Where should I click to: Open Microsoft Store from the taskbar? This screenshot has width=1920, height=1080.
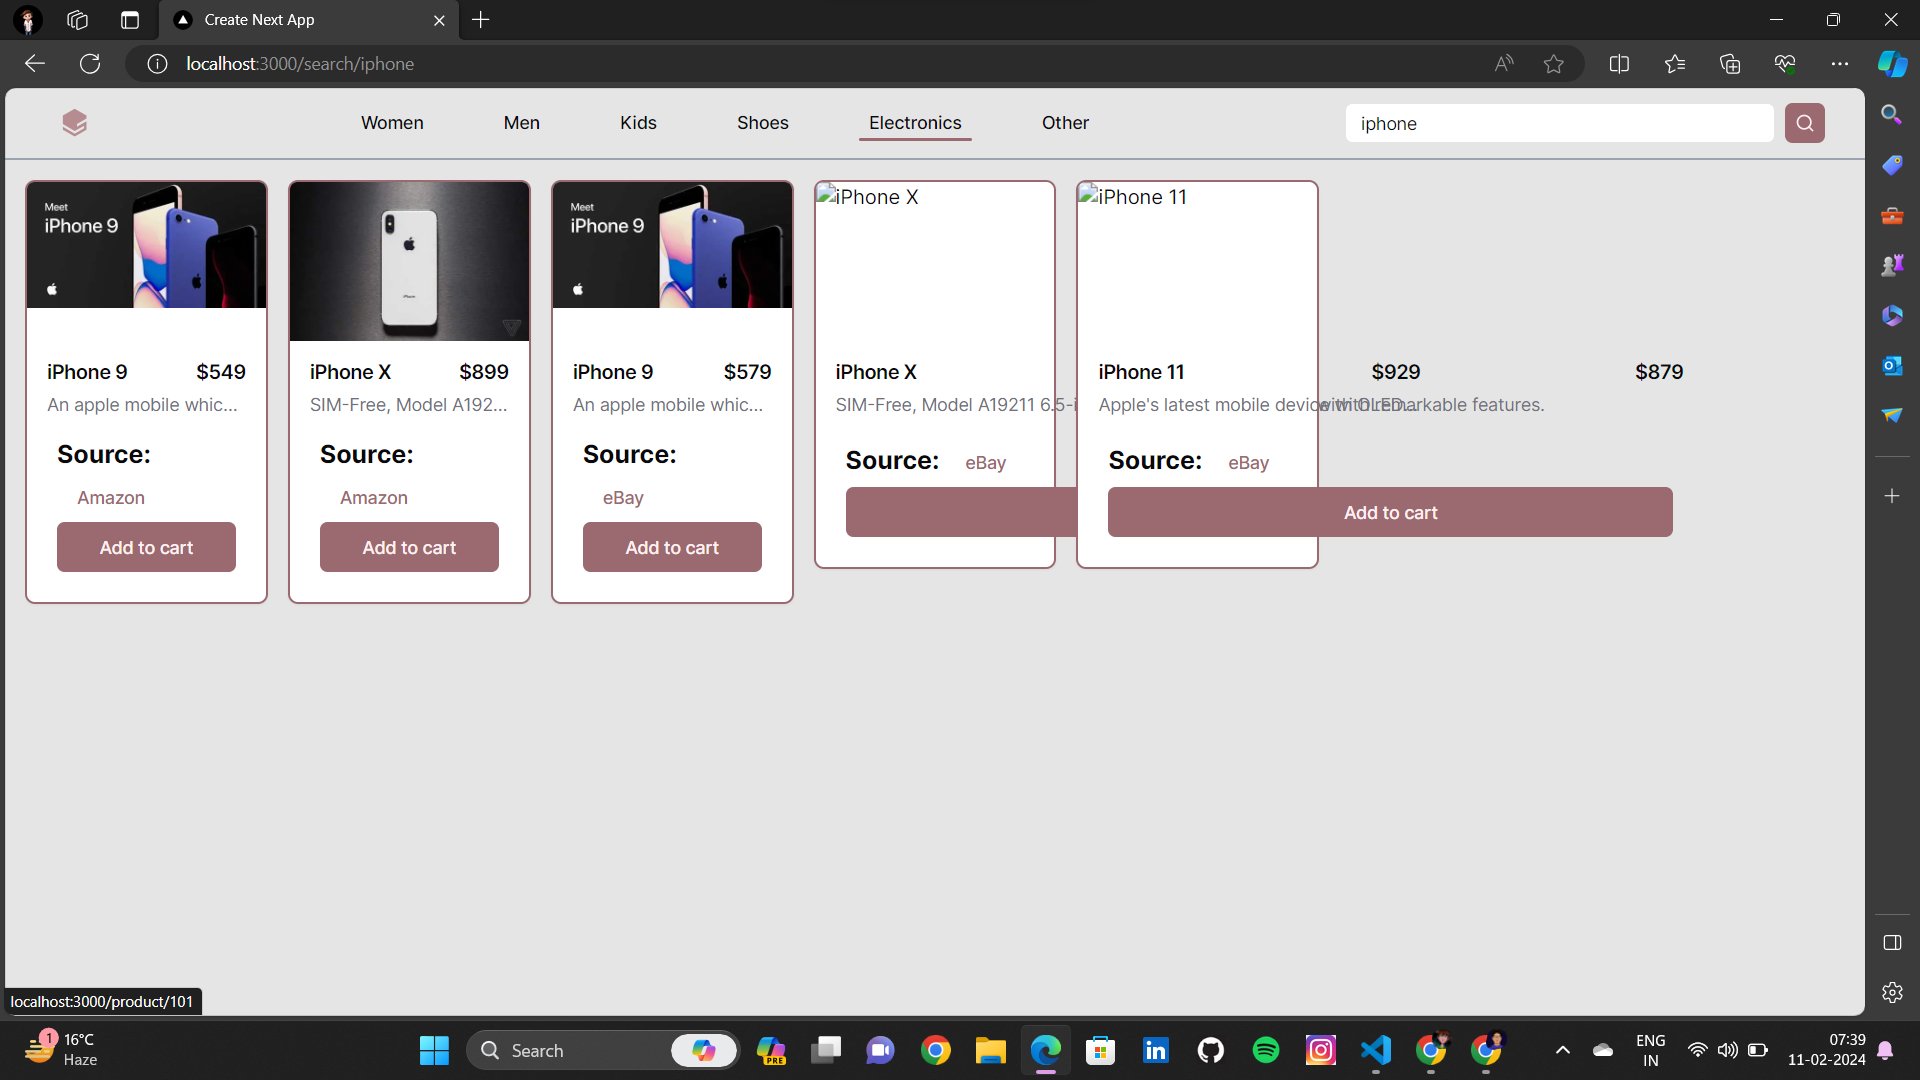1100,1050
